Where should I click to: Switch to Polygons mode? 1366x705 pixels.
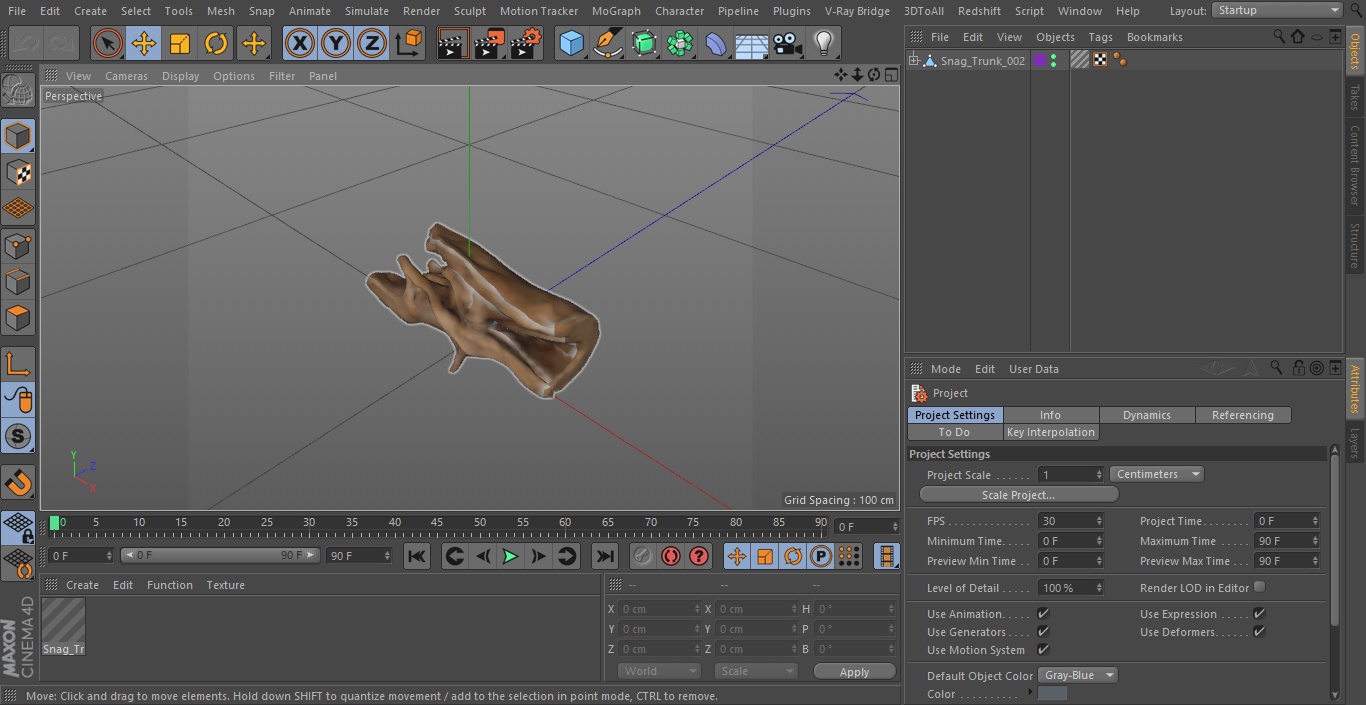coord(18,319)
